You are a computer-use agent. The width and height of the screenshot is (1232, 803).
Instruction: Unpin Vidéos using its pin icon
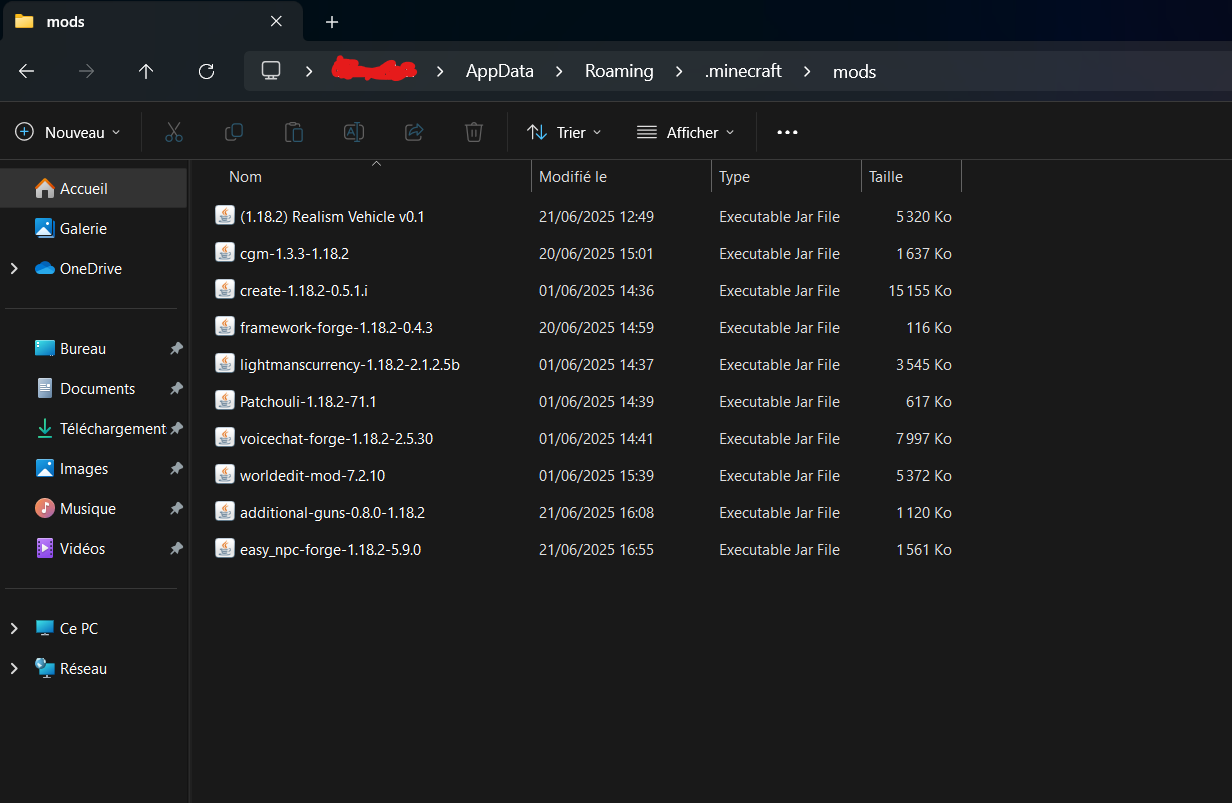click(x=176, y=548)
